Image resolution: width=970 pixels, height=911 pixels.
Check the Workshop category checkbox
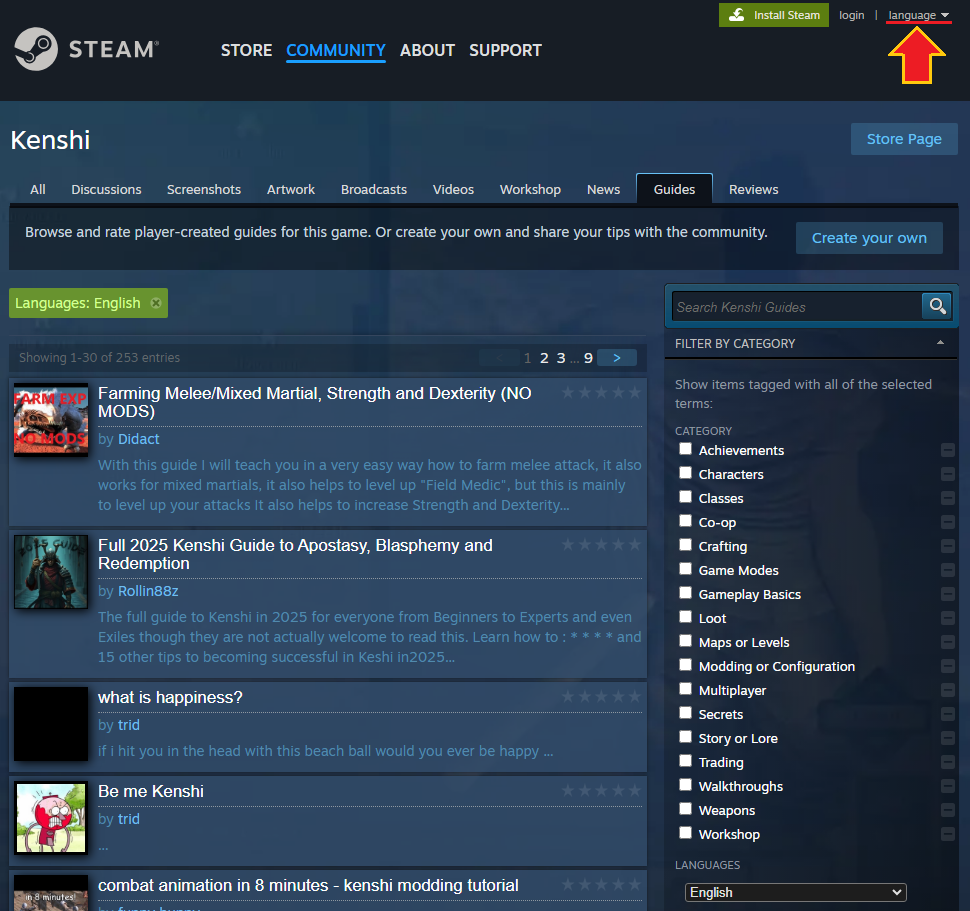coord(685,832)
